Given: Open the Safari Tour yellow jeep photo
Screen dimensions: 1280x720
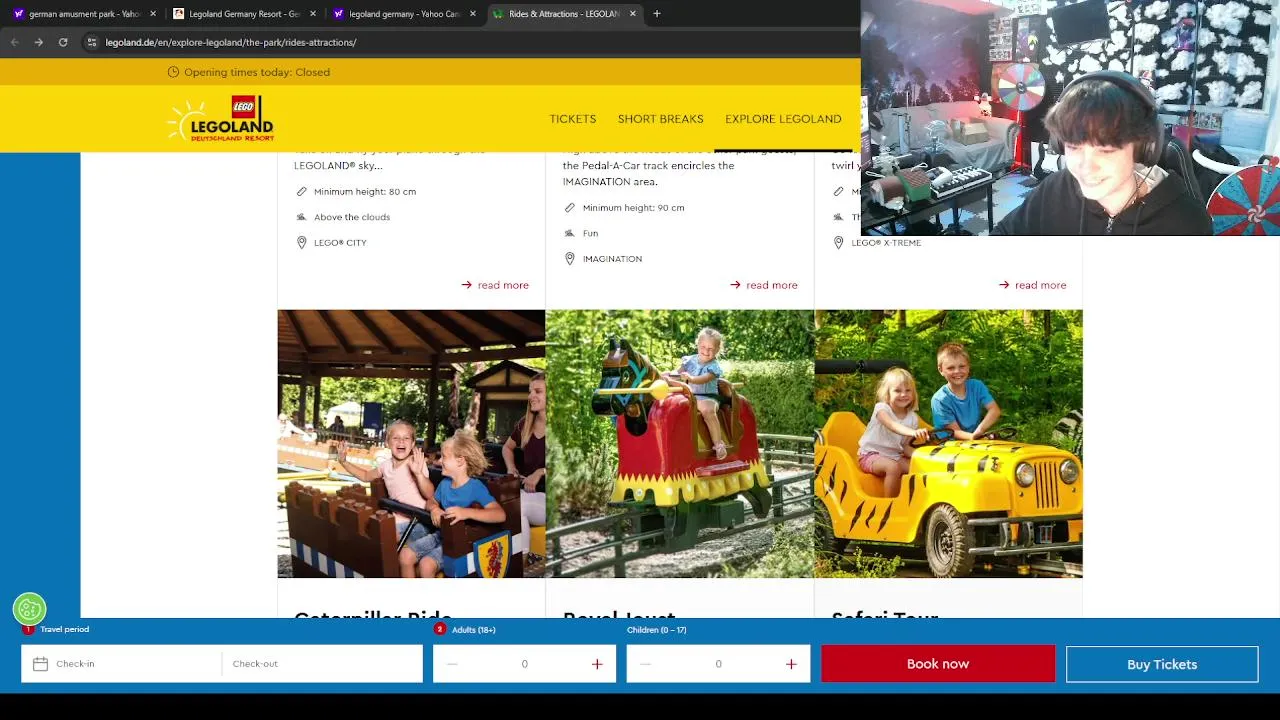Looking at the screenshot, I should coord(948,444).
